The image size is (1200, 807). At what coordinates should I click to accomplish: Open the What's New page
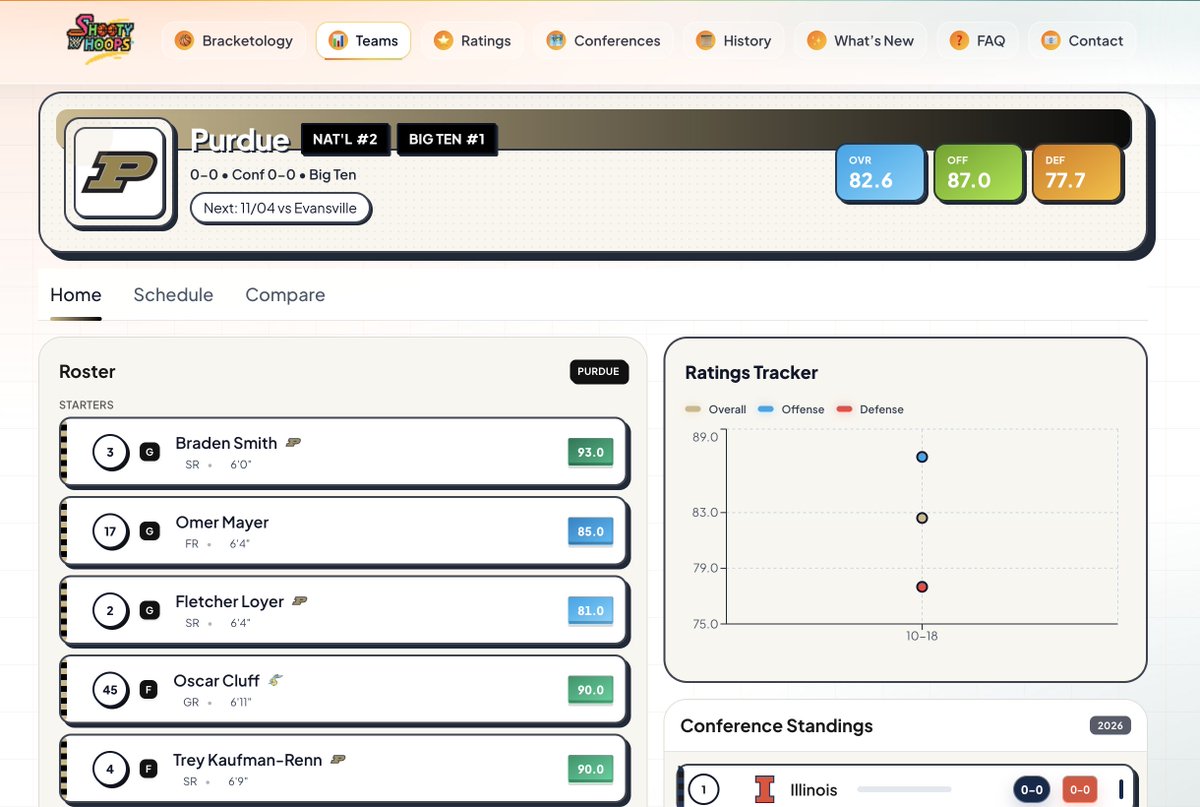(x=860, y=41)
